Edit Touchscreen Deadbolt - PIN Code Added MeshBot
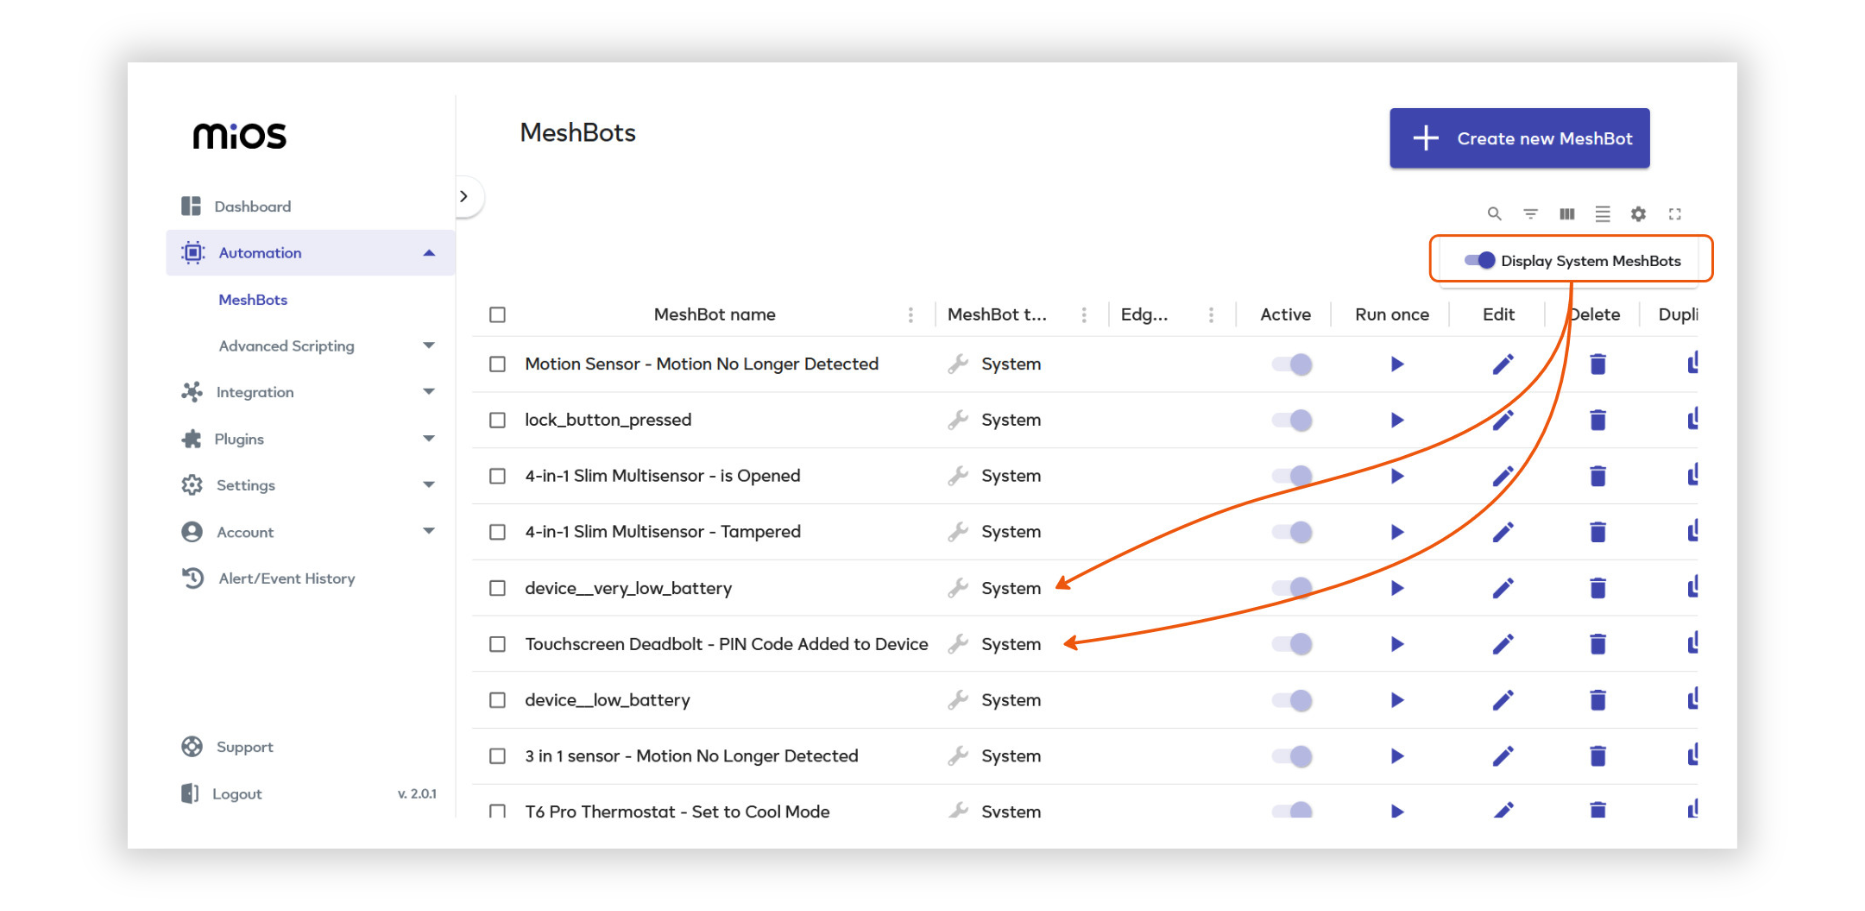 [1503, 644]
